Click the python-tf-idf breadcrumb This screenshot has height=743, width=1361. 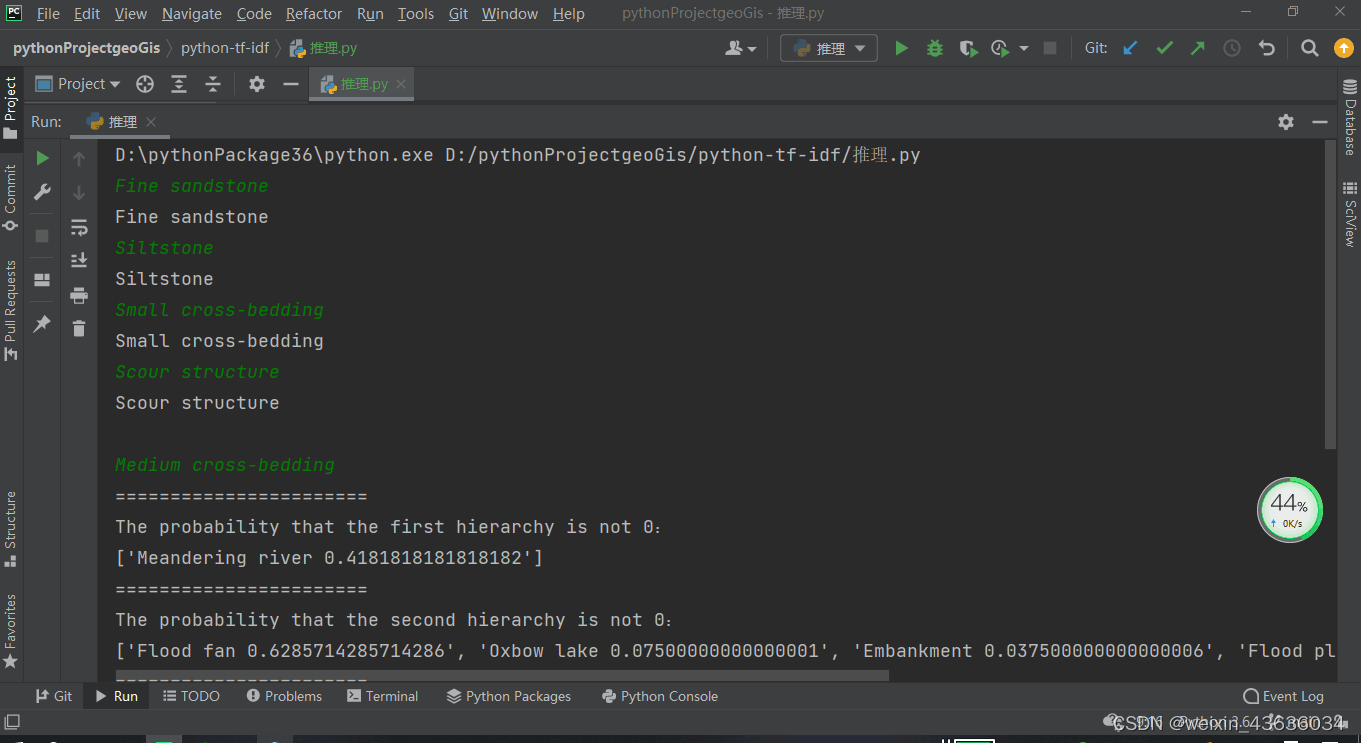coord(225,48)
